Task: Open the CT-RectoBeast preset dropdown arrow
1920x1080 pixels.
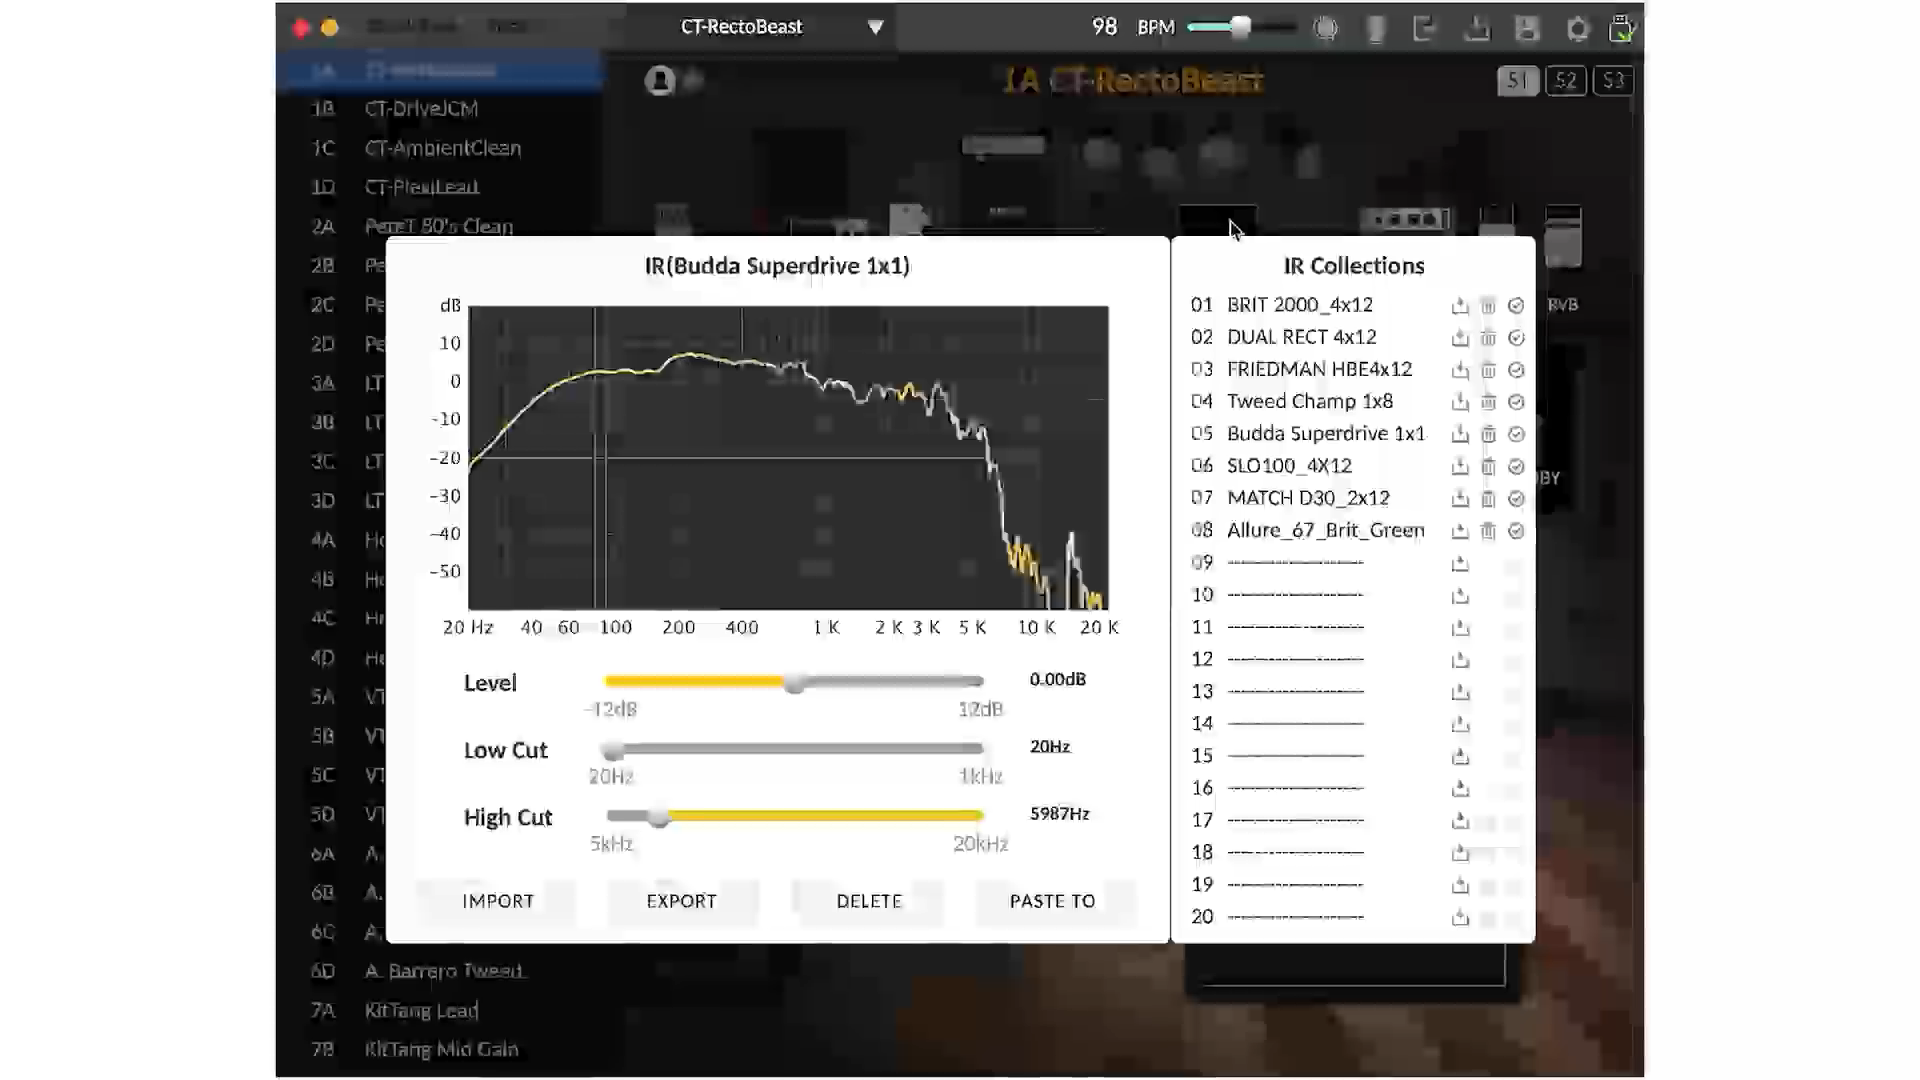Action: [875, 27]
